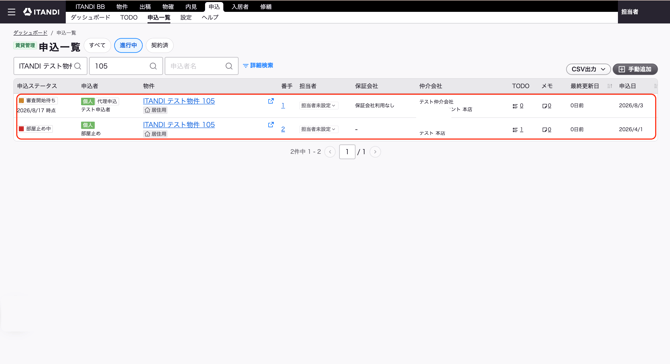Image resolution: width=670 pixels, height=364 pixels.
Task: Click the 代理申込 tag
Action: coord(107,101)
